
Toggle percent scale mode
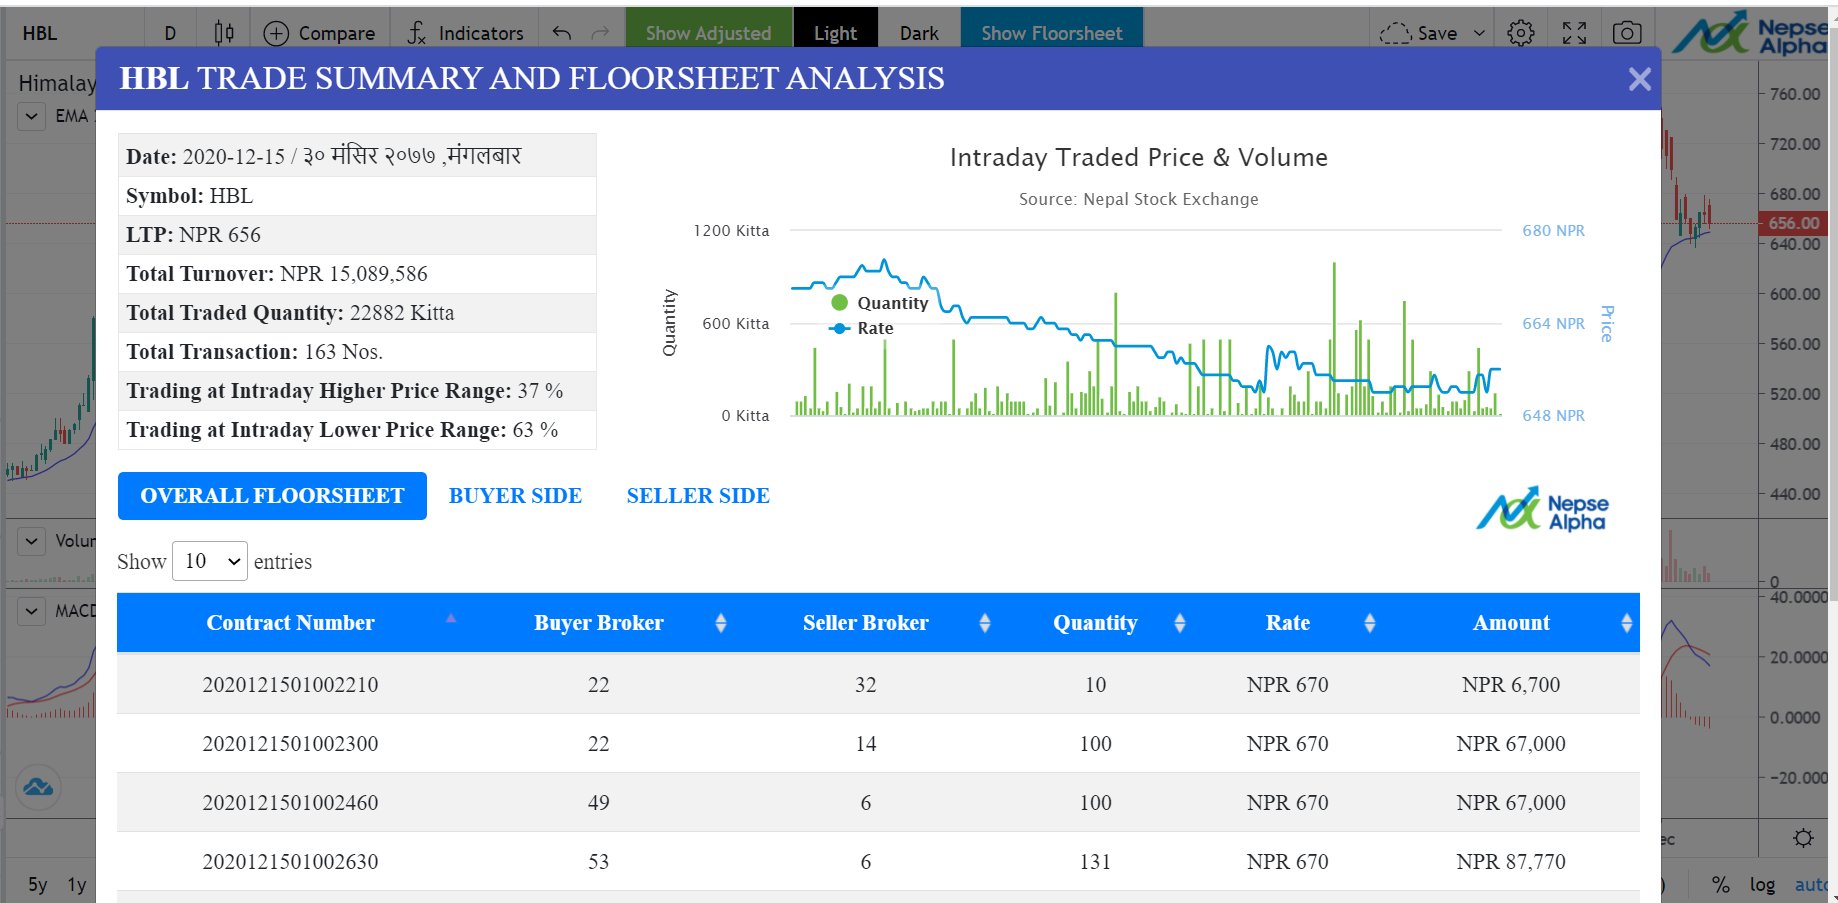1720,884
